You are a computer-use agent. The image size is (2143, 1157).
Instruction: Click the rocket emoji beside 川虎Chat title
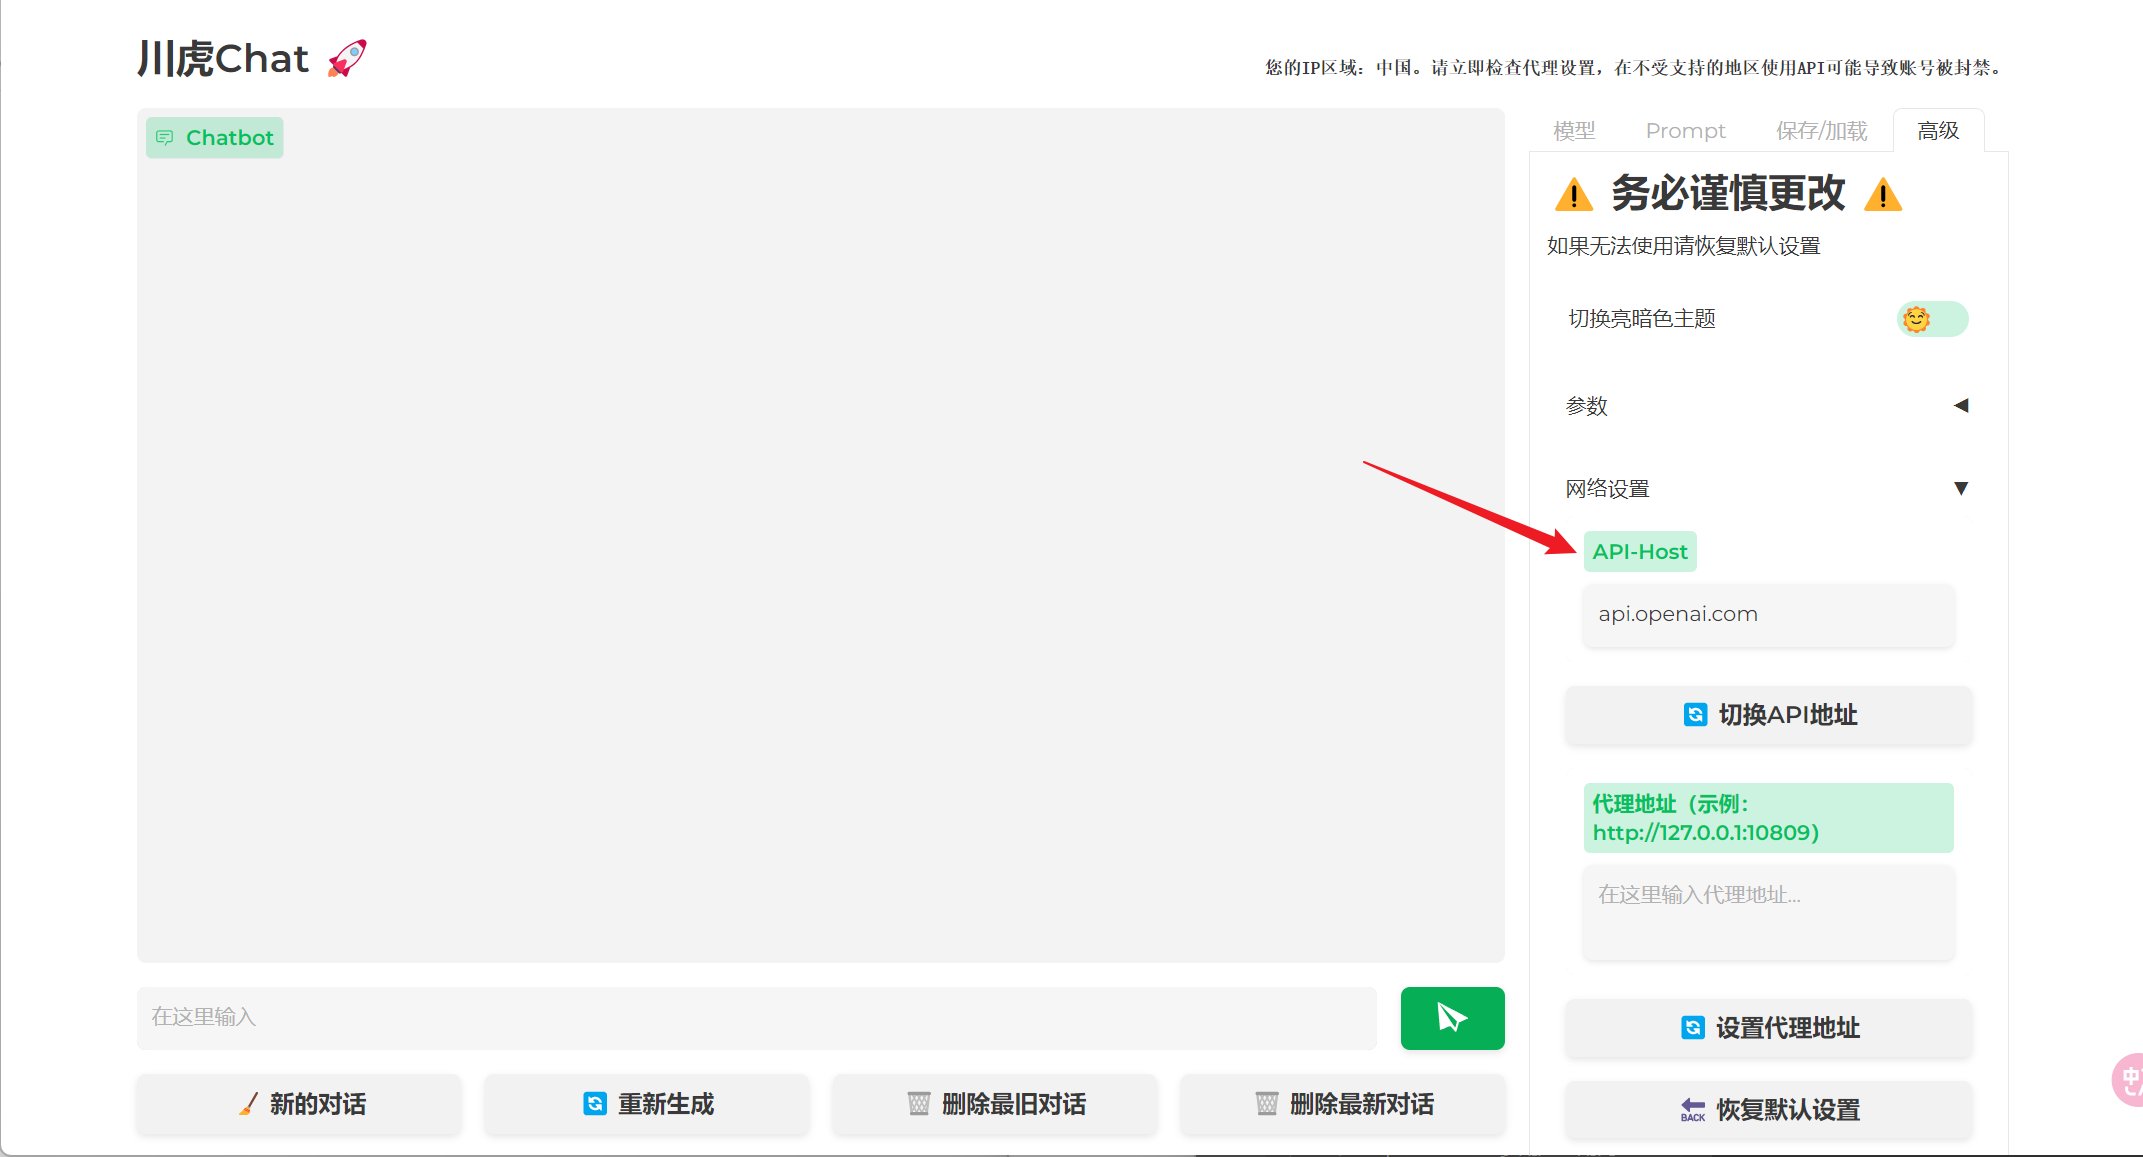tap(345, 57)
